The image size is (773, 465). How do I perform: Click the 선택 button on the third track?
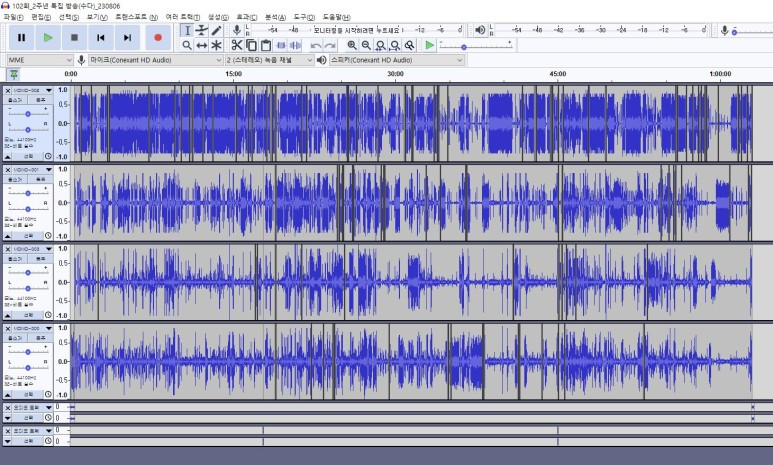(29, 315)
